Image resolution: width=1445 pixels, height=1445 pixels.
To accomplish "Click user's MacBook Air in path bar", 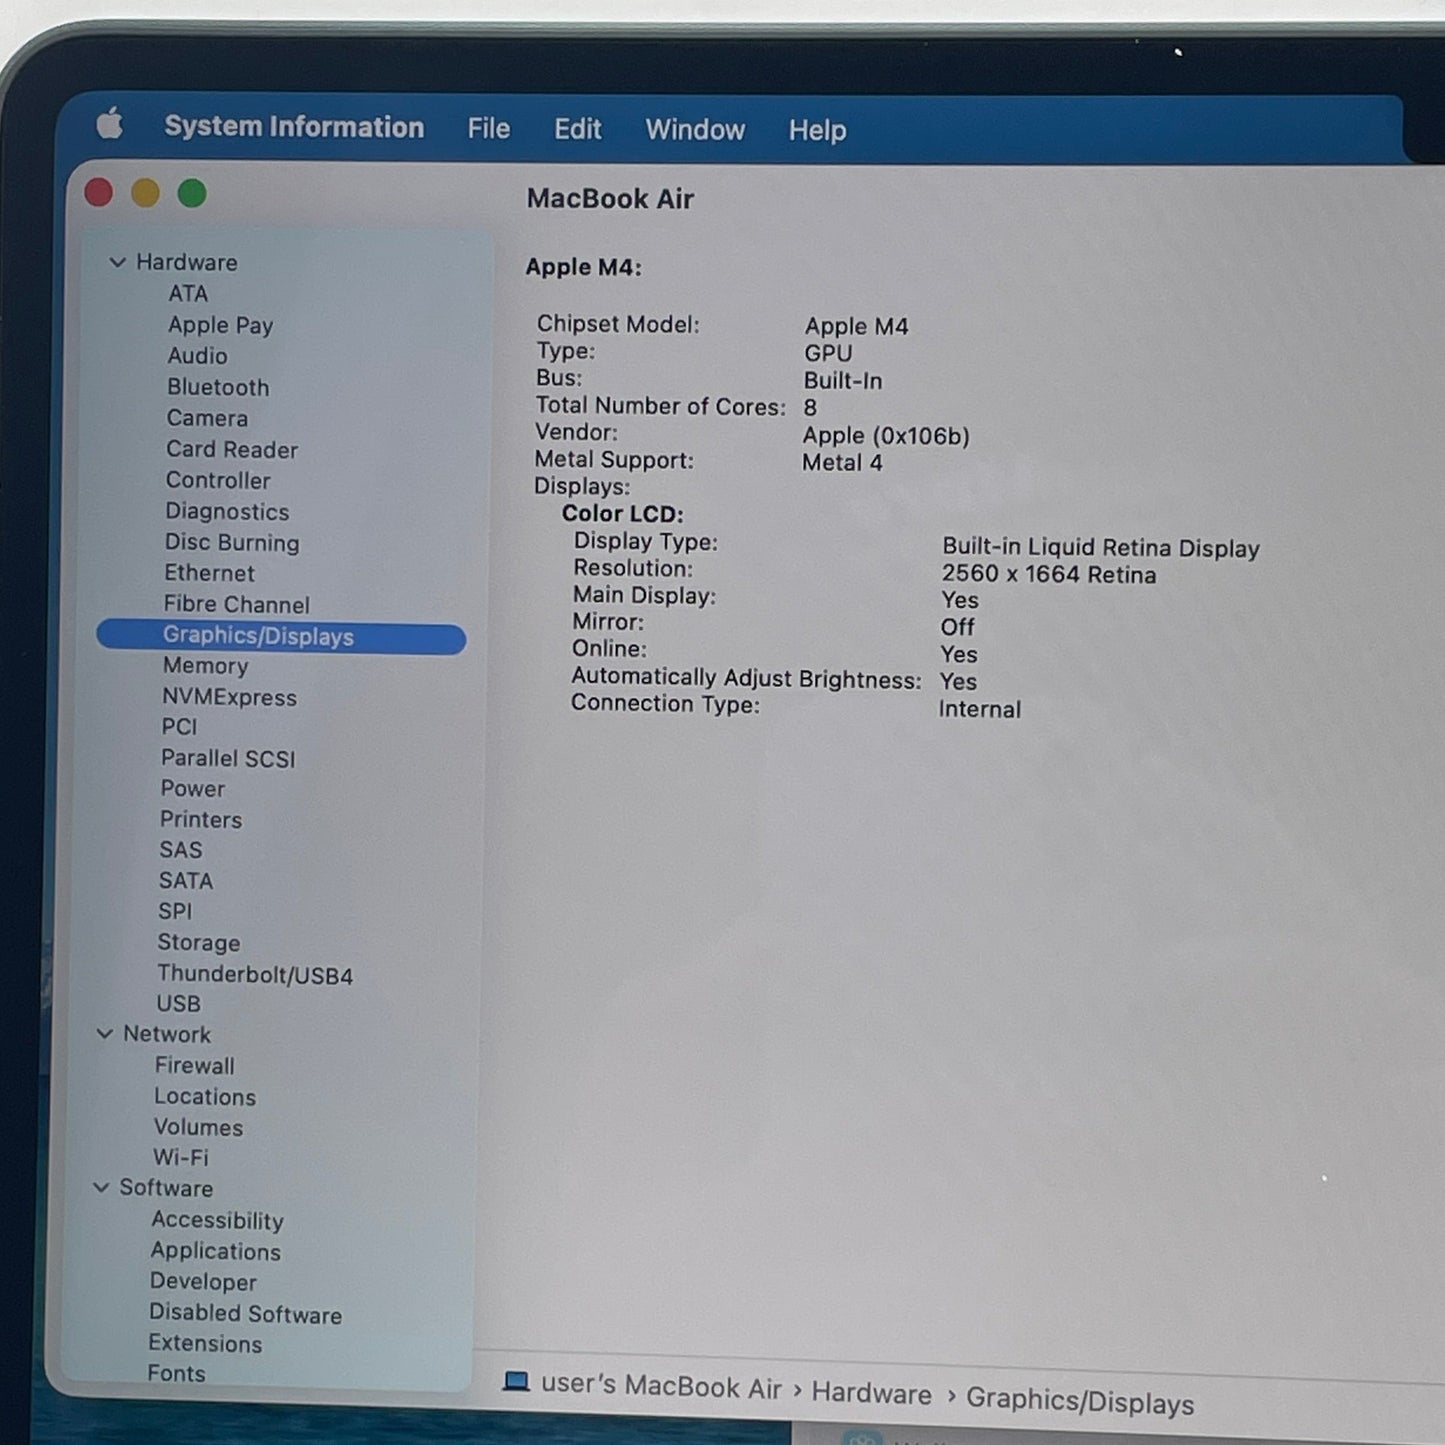I will click(x=660, y=1386).
